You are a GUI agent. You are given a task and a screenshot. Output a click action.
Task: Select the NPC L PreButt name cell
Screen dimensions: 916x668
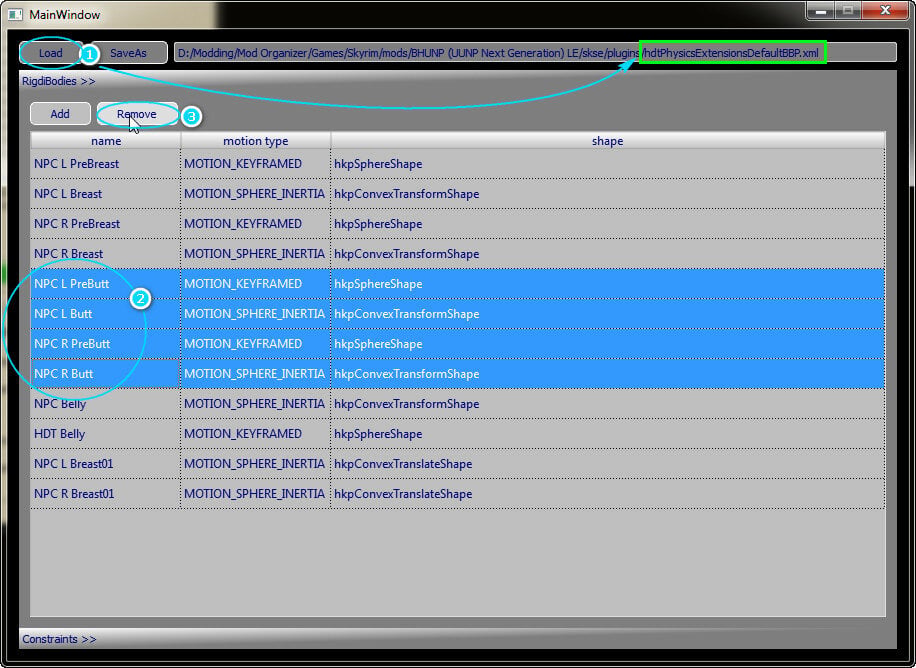coord(106,283)
